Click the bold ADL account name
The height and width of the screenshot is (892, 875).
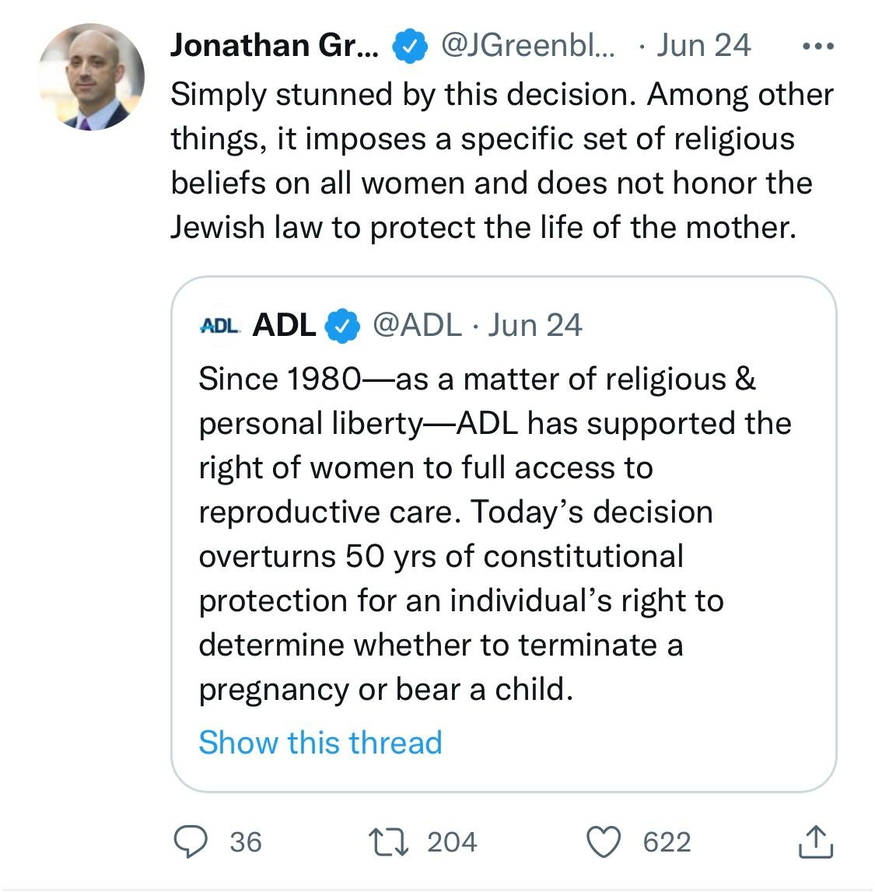tap(285, 325)
